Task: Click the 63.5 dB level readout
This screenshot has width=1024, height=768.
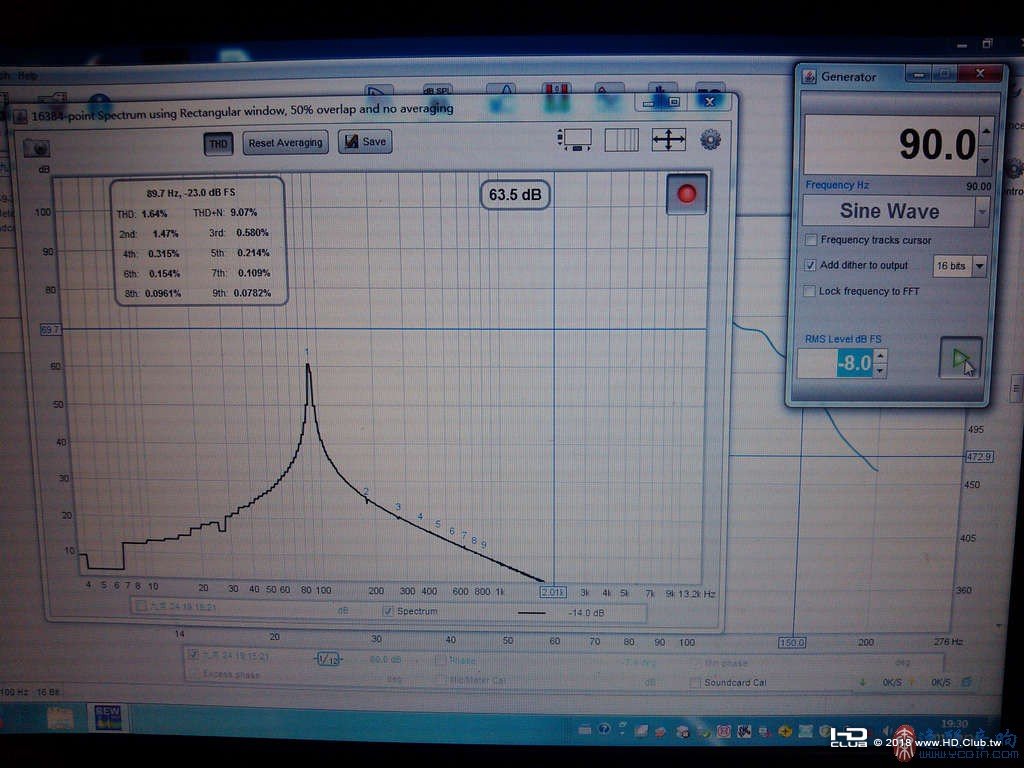Action: point(515,195)
